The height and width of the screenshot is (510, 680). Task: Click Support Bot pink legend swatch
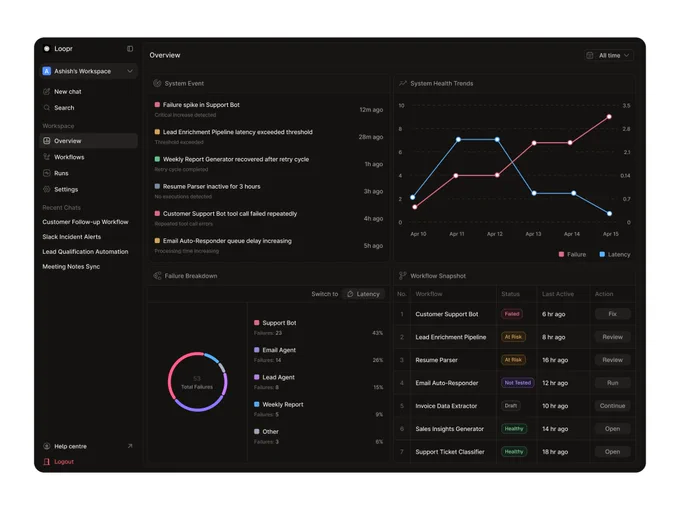click(257, 323)
